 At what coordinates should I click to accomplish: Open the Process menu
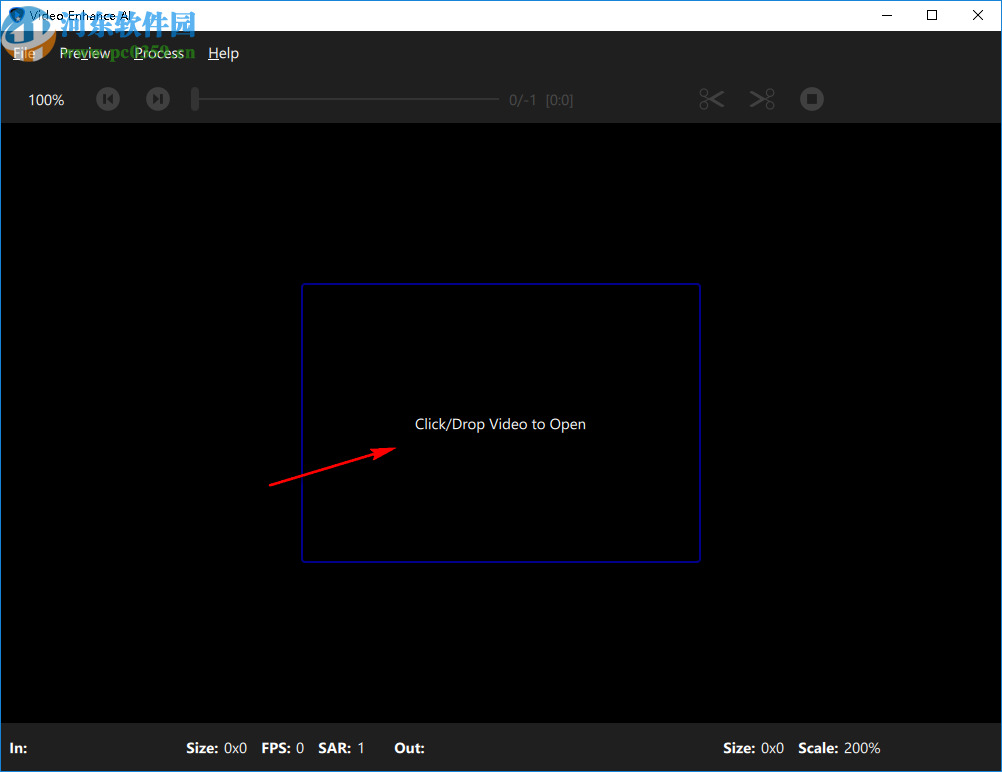point(160,53)
